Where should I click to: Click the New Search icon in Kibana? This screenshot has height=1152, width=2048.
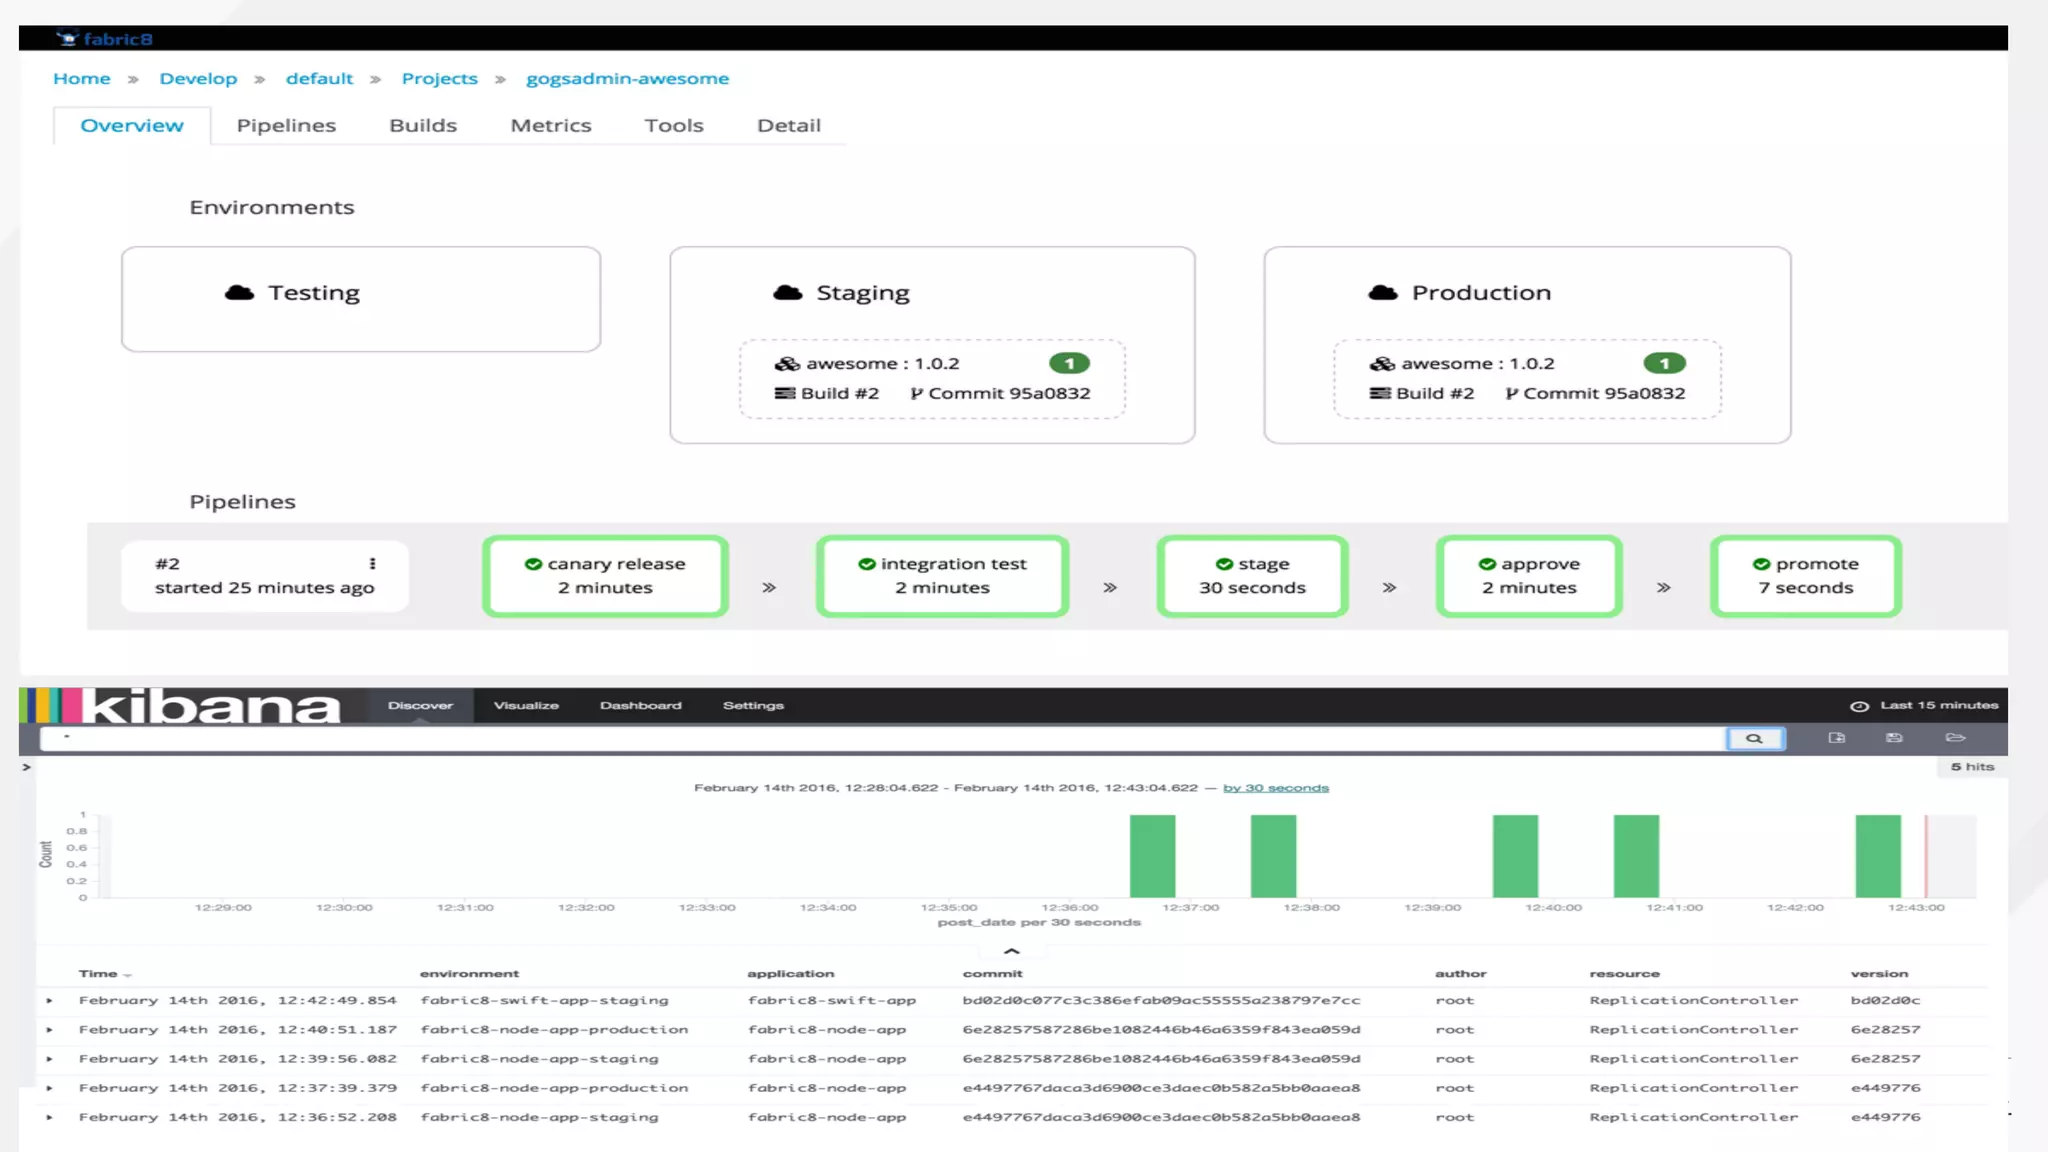(x=1836, y=738)
